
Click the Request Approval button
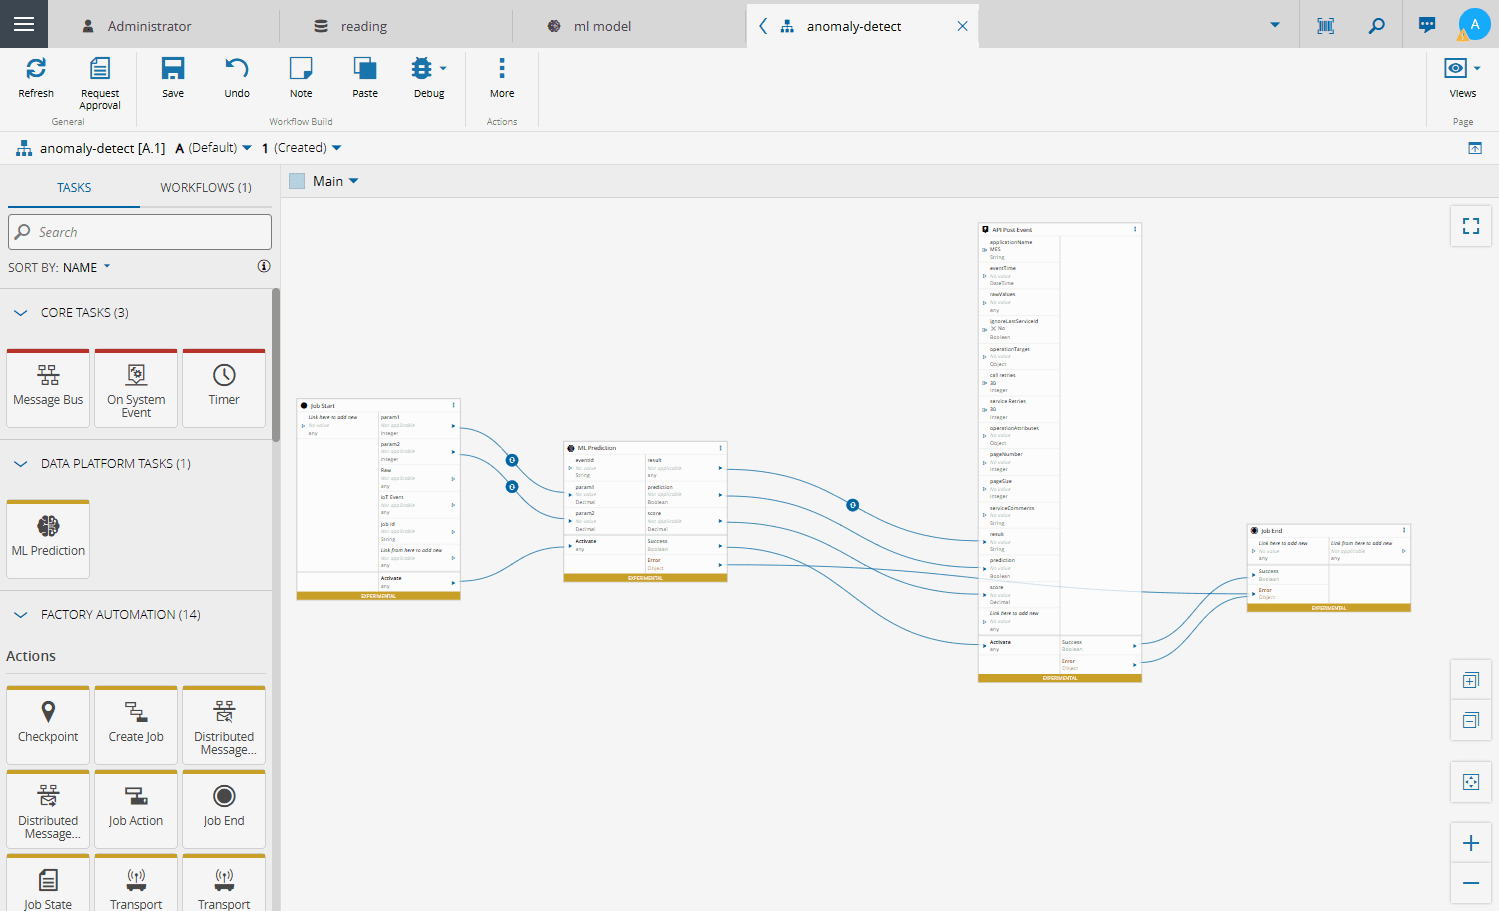100,82
